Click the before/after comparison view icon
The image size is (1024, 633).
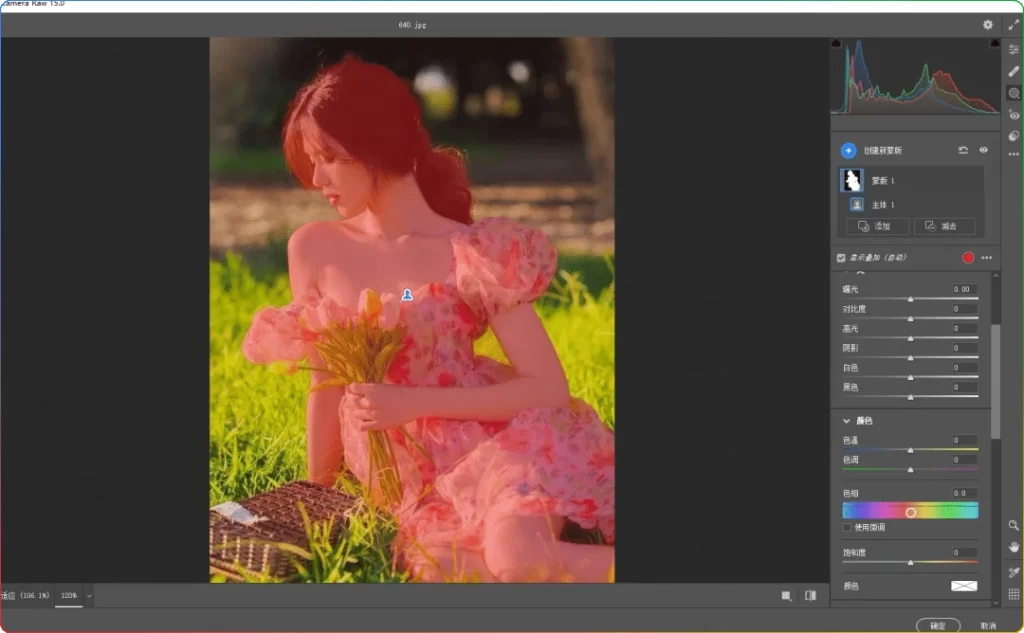click(810, 595)
